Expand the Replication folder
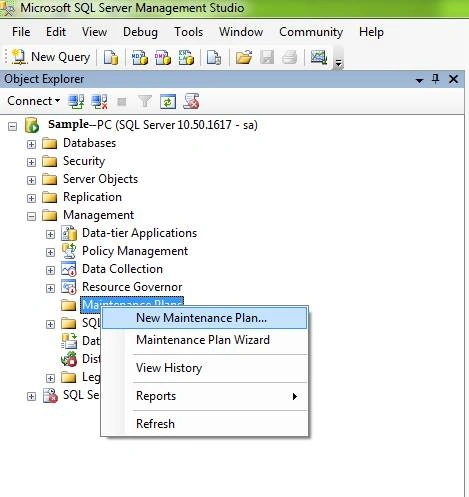Screen dimensions: 469x497 tap(31, 198)
